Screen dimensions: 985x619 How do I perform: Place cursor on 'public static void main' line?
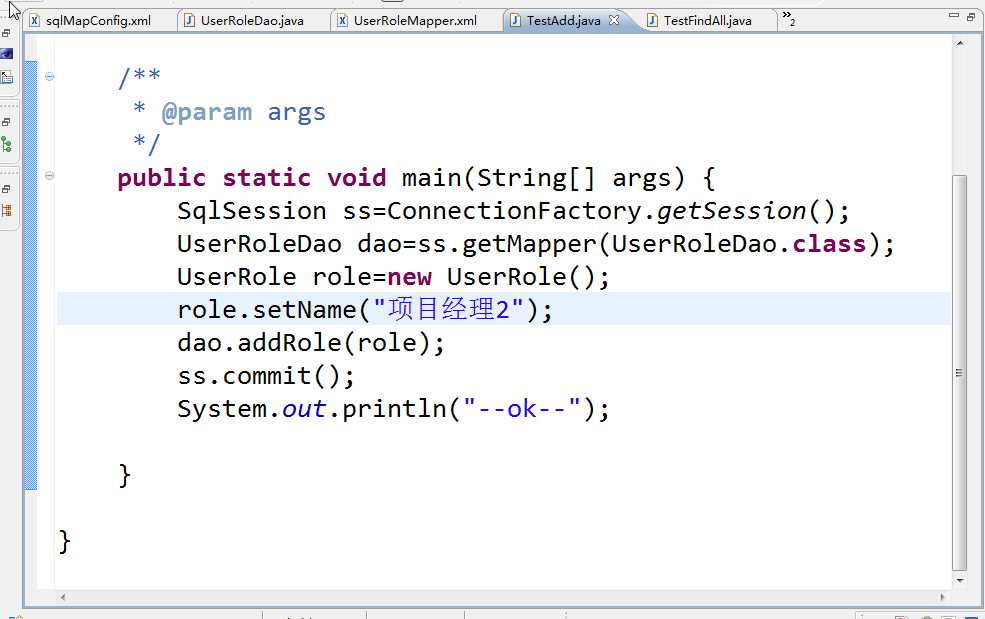point(416,178)
